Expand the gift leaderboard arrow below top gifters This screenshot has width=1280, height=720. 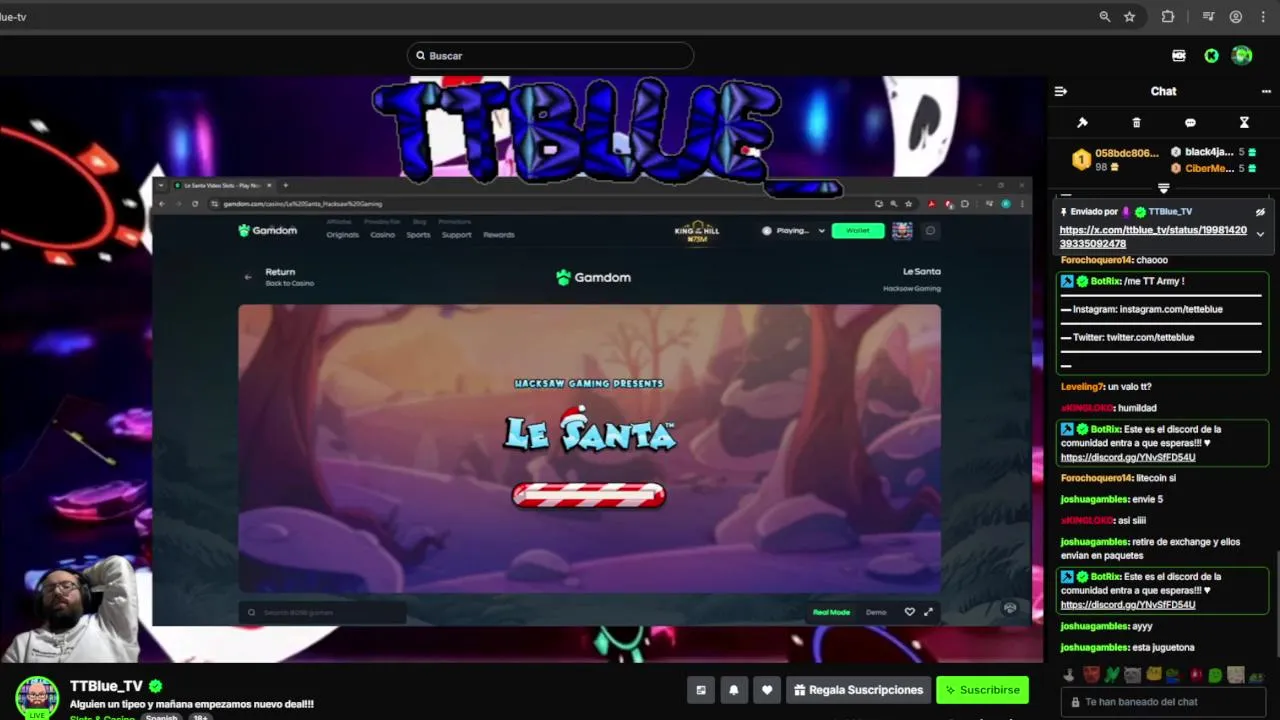tap(1163, 188)
